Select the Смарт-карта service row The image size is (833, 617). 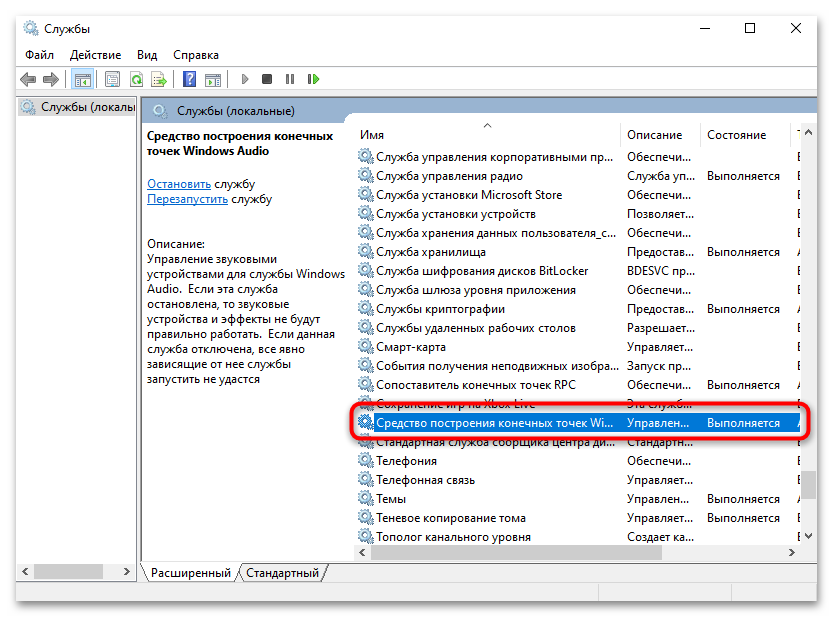point(578,347)
